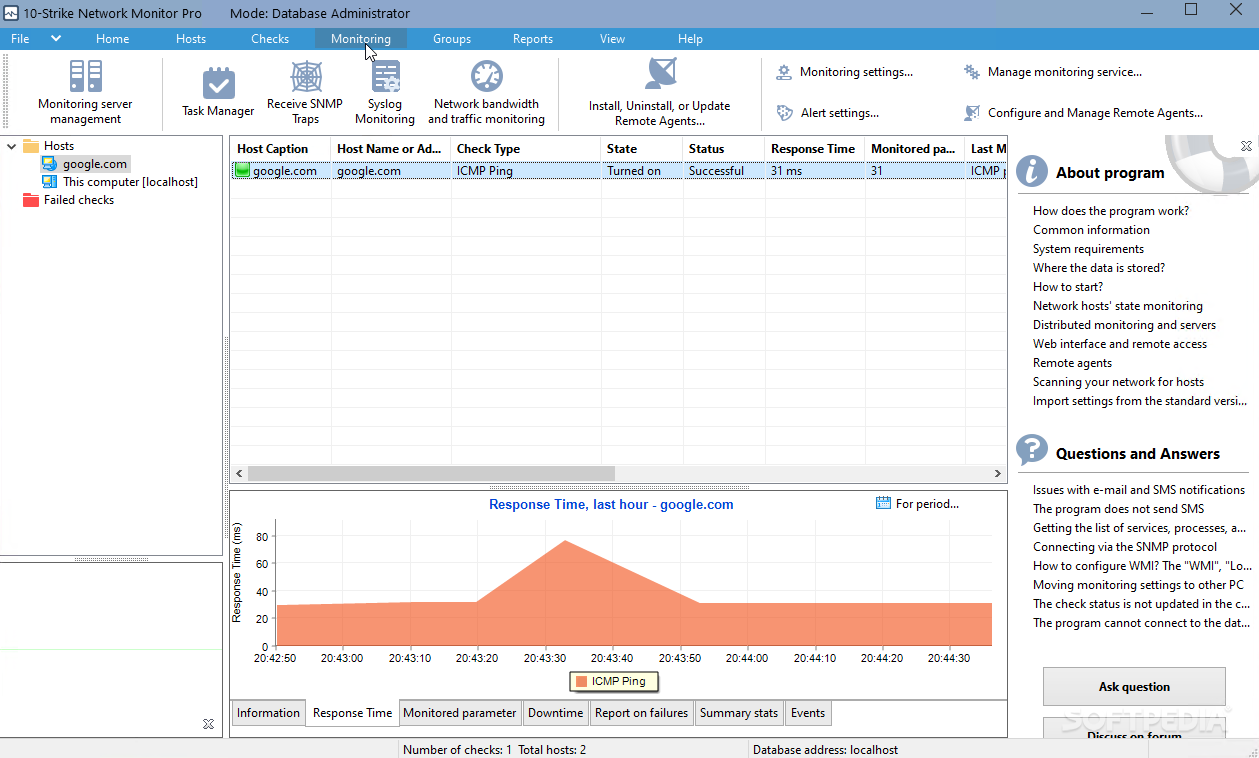Close the help side panel
The width and height of the screenshot is (1259, 758).
point(1246,146)
